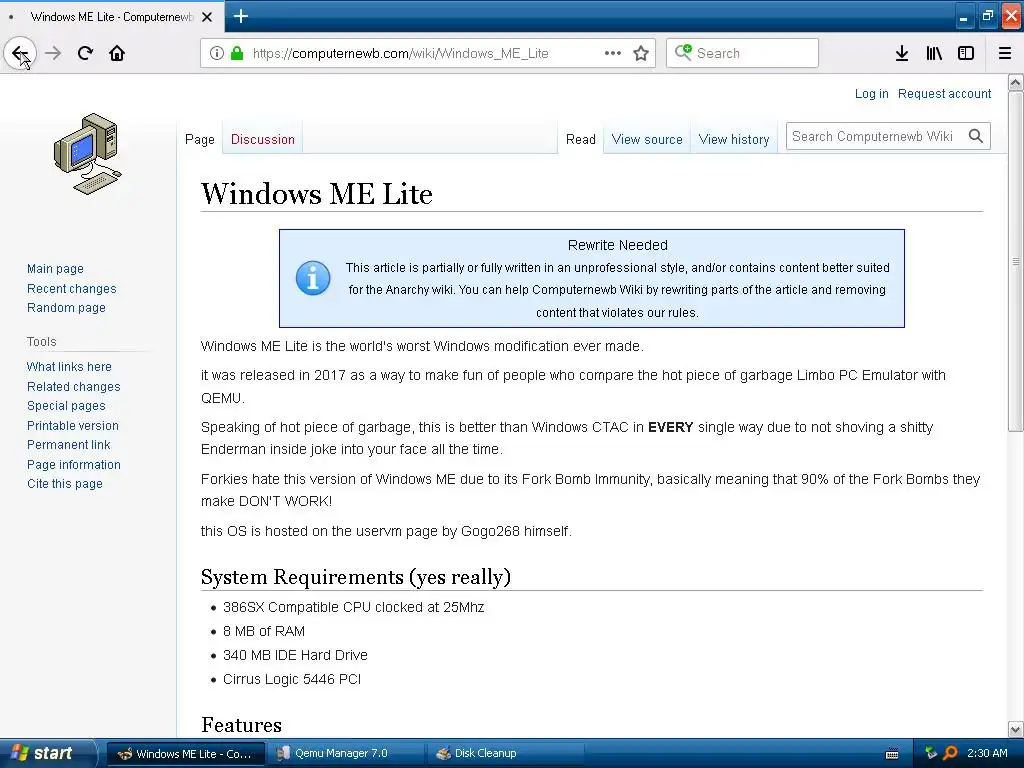Screen dimensions: 1024x768
Task: Click the System Requirements heading
Action: coord(356,577)
